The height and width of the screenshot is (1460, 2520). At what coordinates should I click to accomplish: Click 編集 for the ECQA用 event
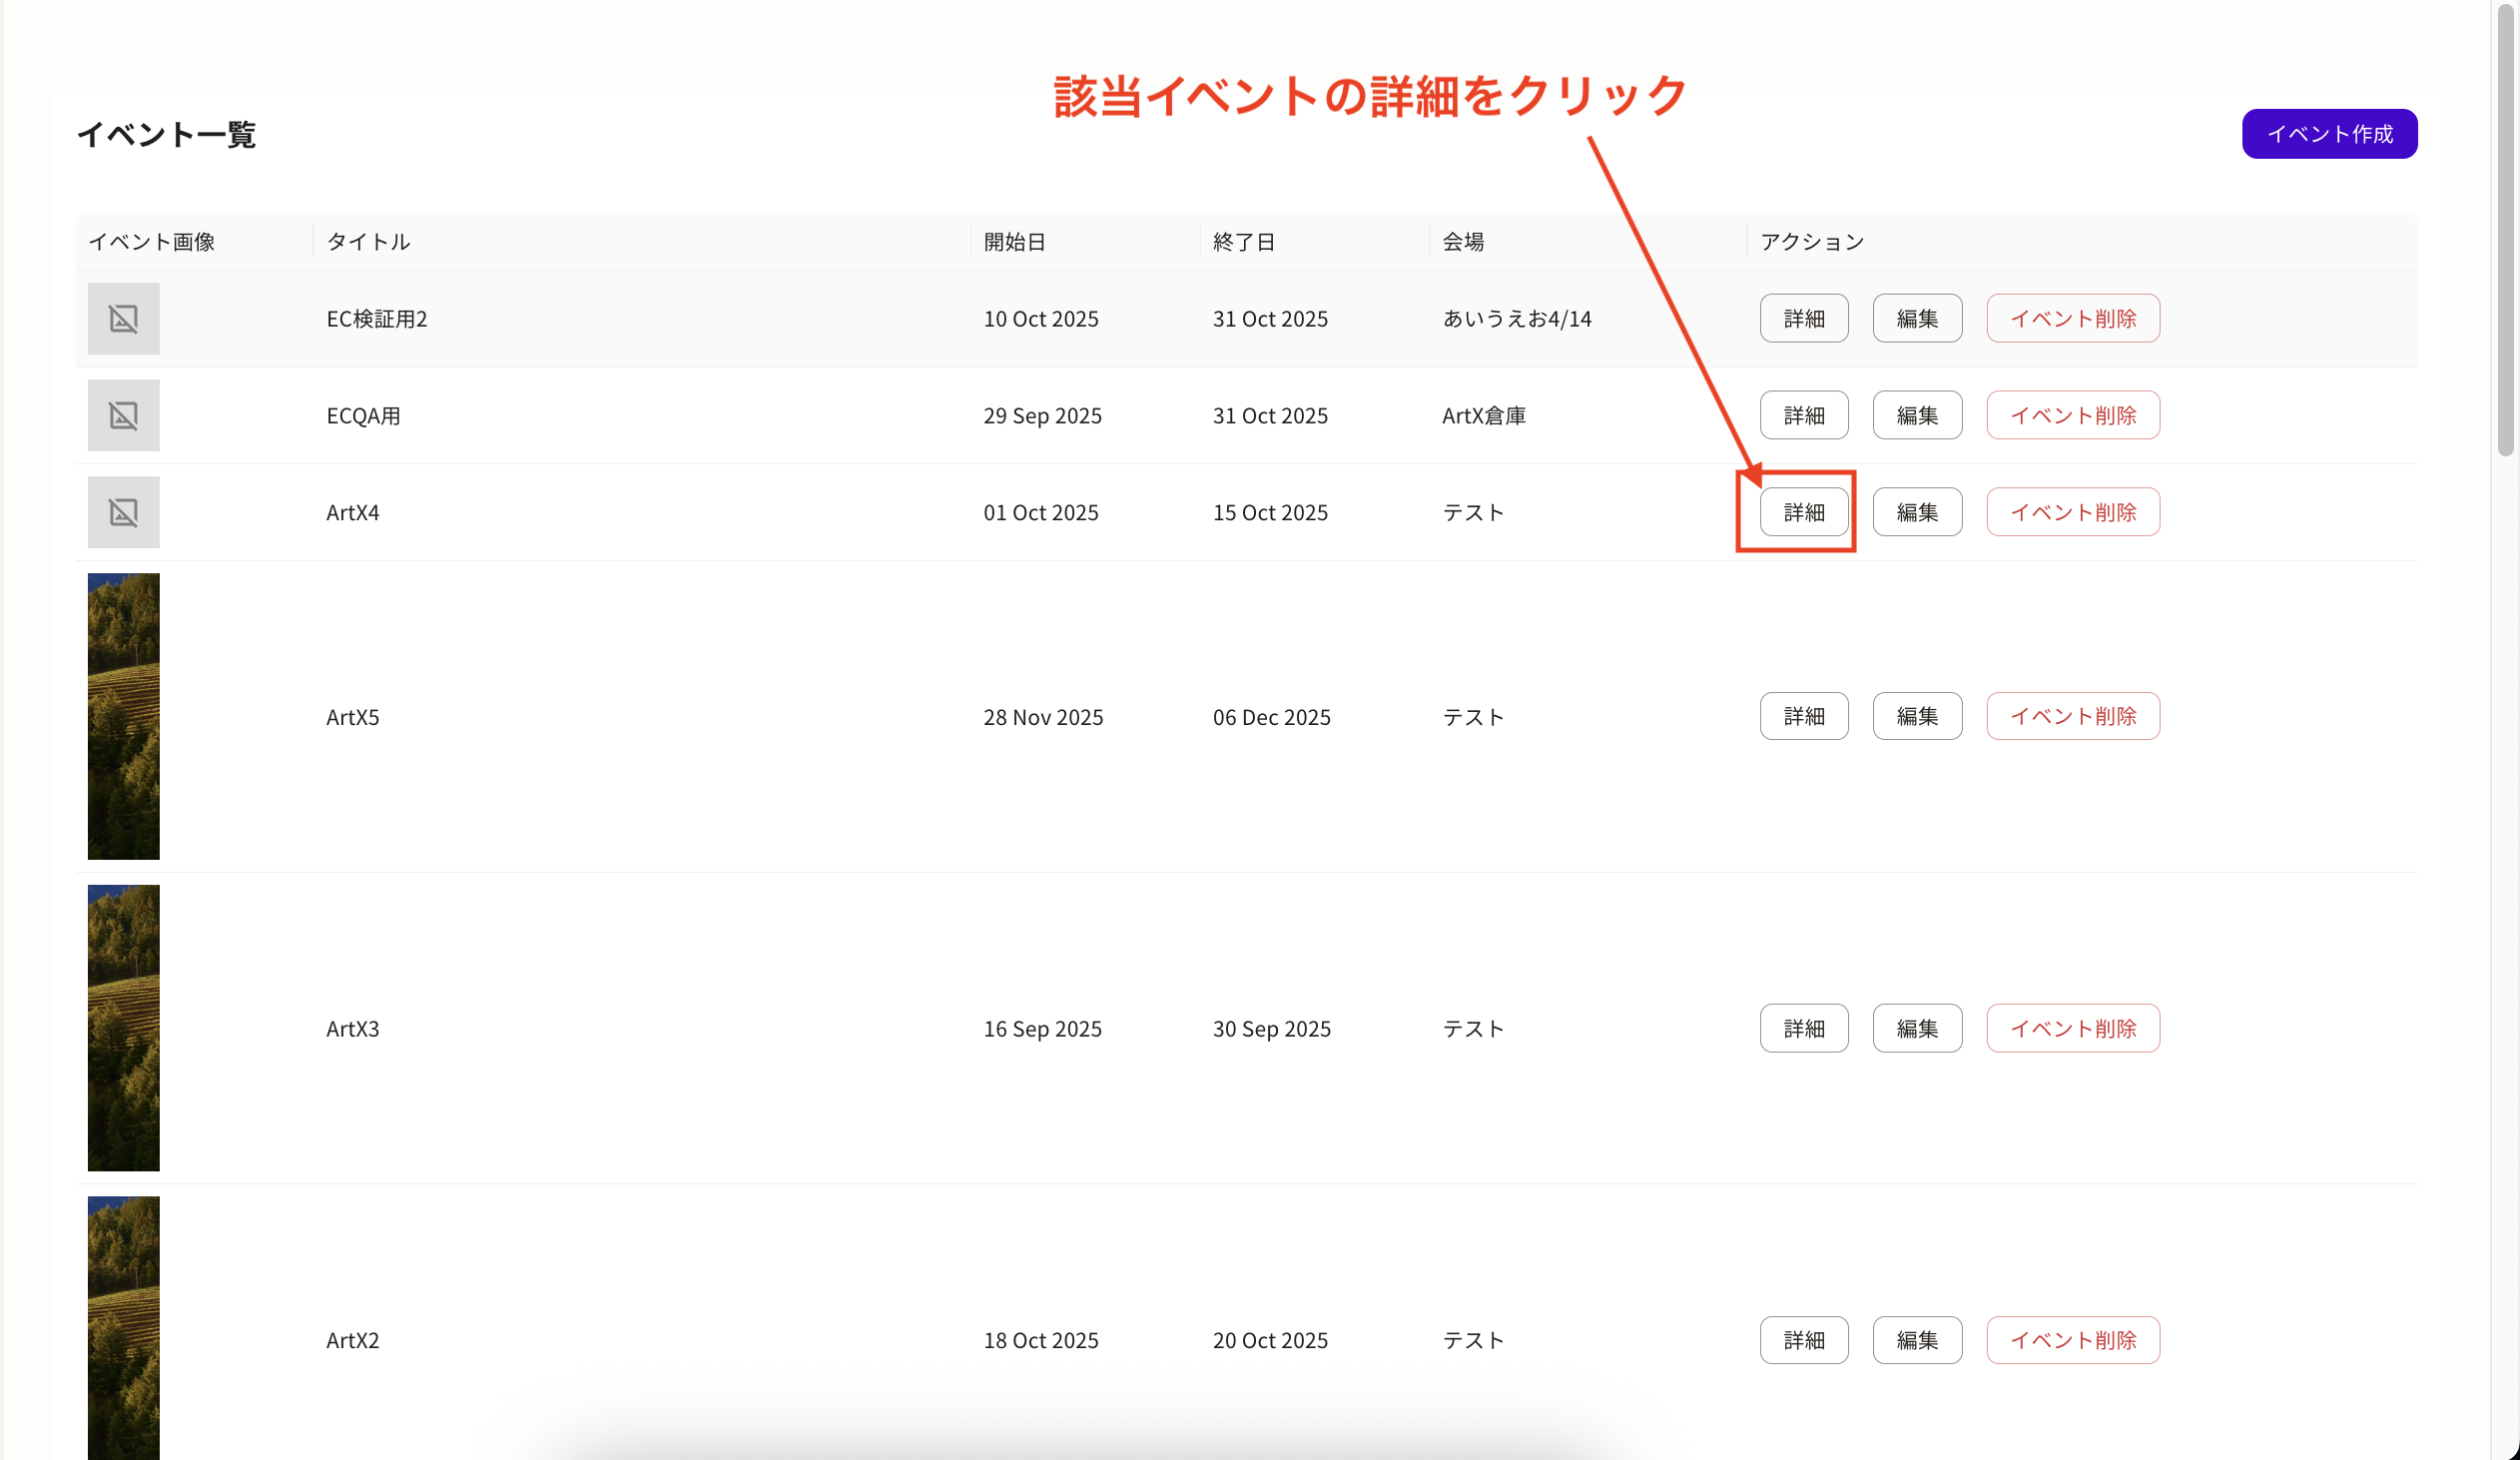[x=1916, y=415]
